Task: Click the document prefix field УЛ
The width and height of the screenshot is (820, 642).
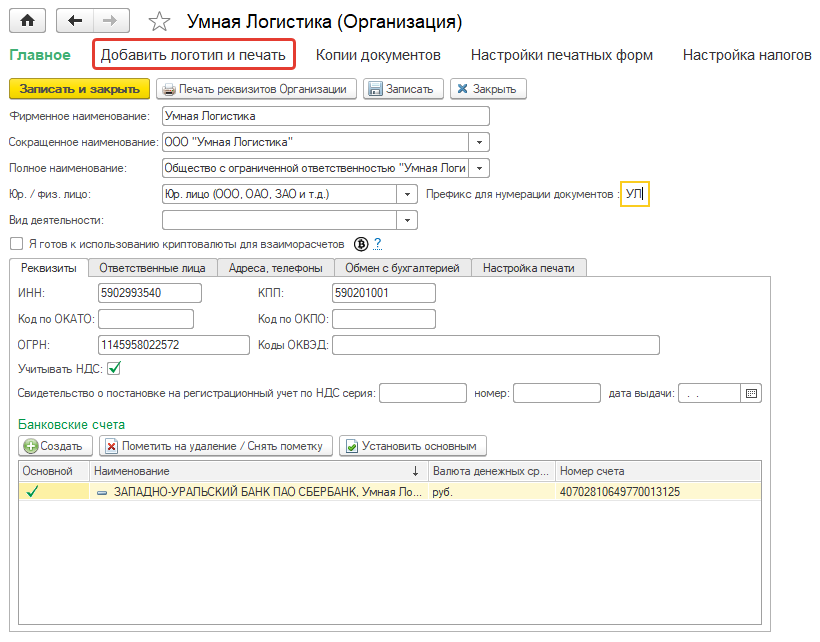Action: 634,194
